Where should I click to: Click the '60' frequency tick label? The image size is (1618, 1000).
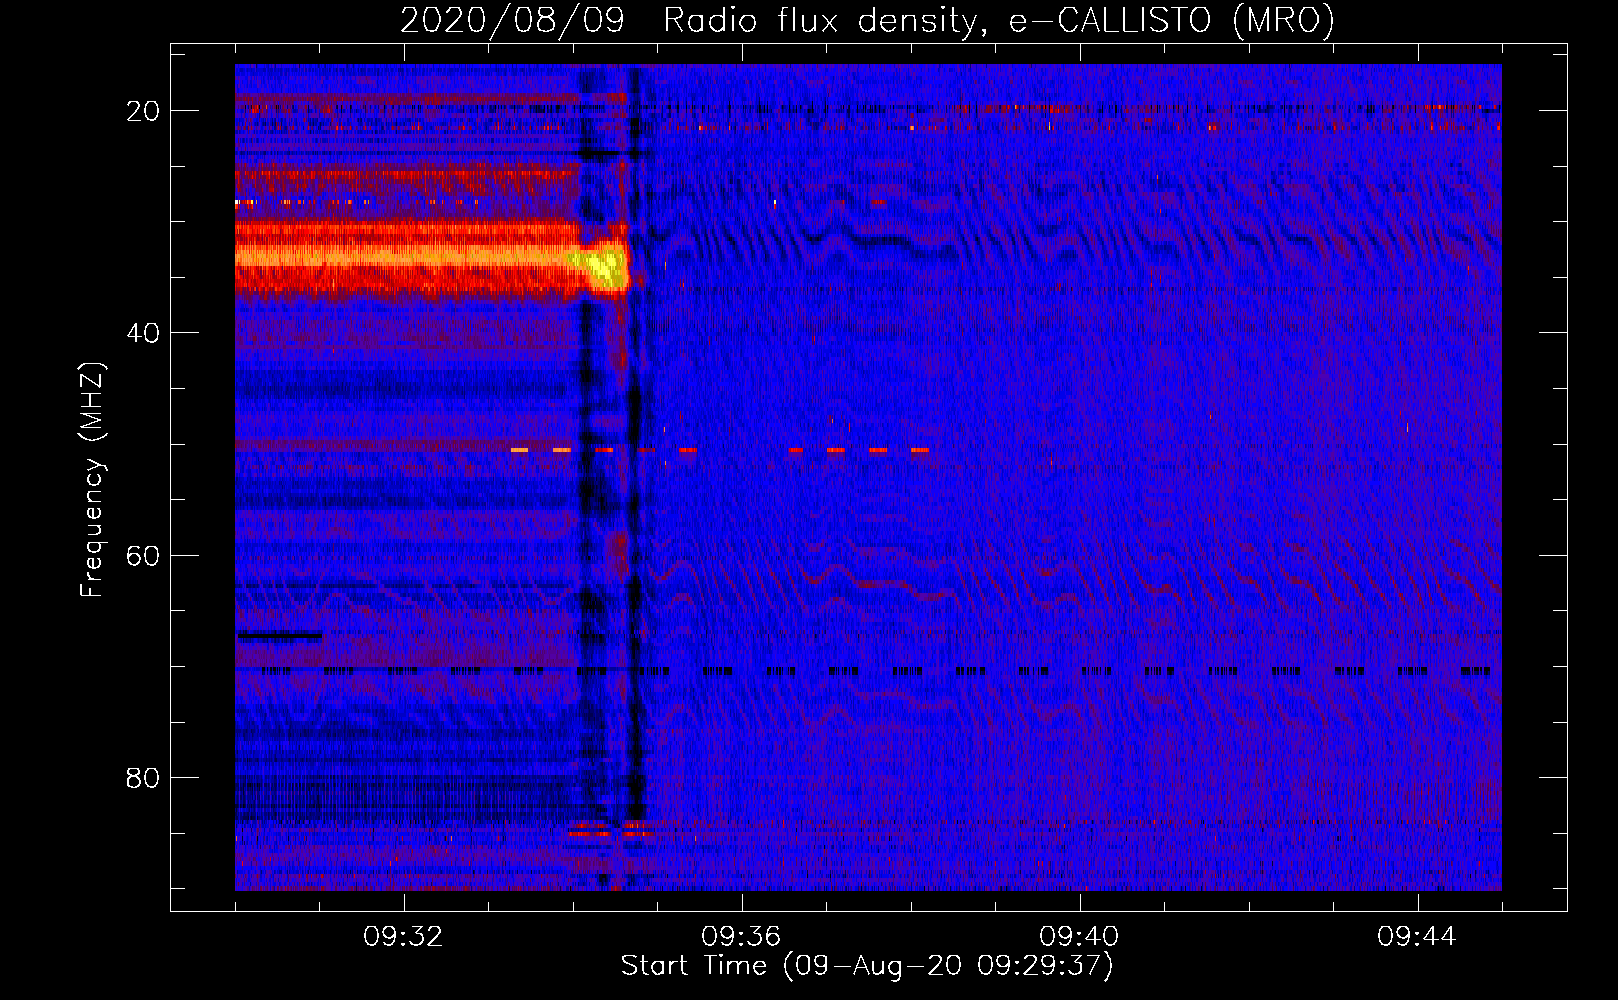pos(143,555)
